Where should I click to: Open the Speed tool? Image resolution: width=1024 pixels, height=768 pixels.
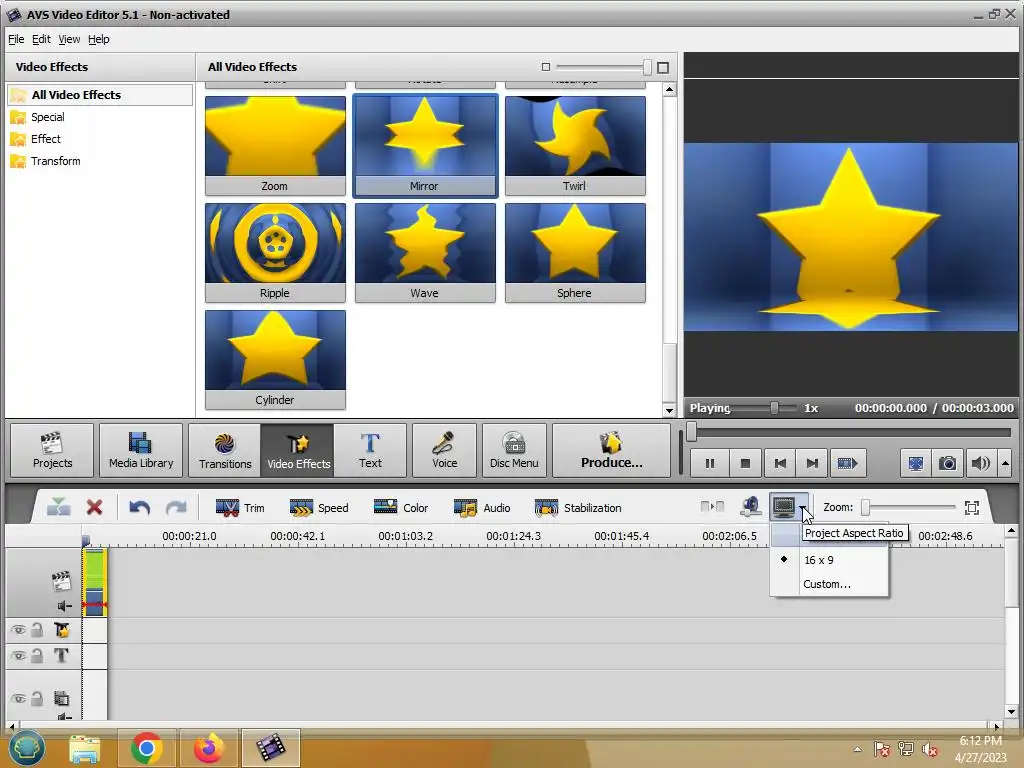pos(319,507)
